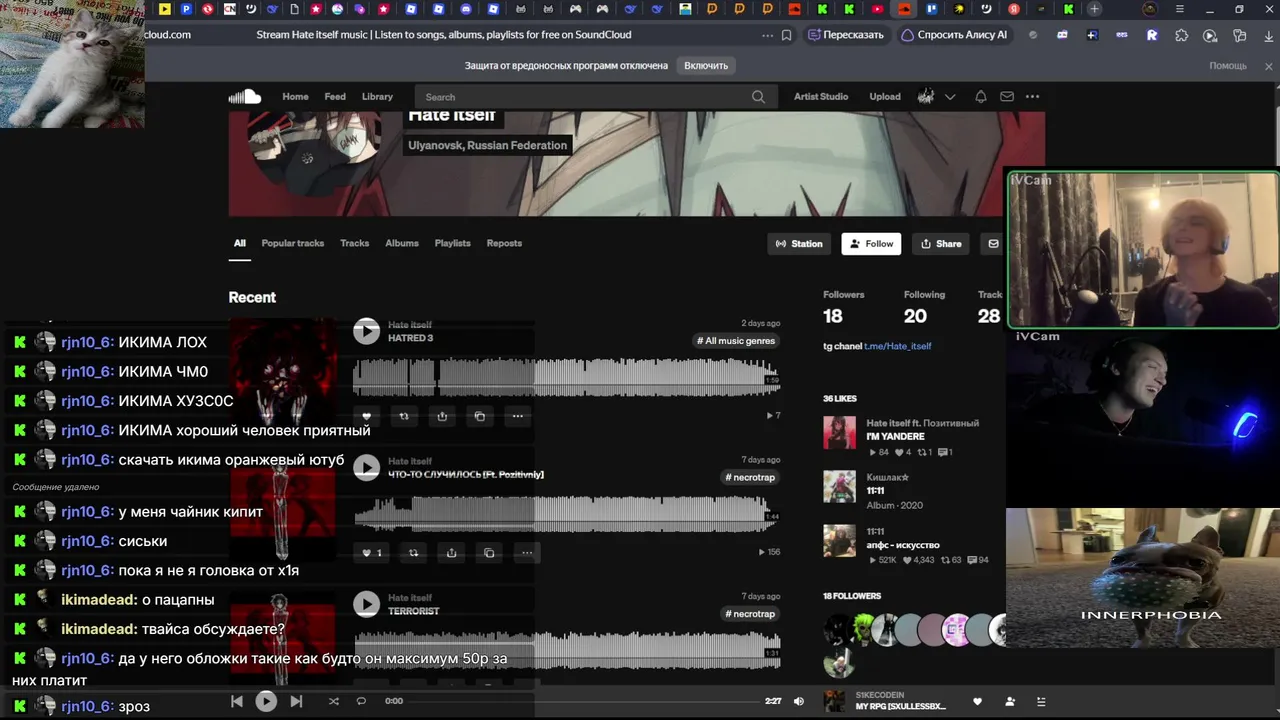Click the Включить button in warning bar

click(x=706, y=66)
